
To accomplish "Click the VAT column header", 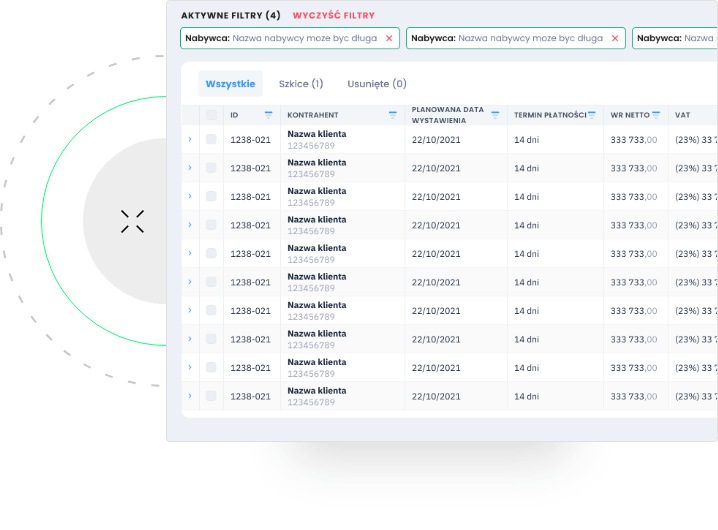I will click(x=684, y=115).
